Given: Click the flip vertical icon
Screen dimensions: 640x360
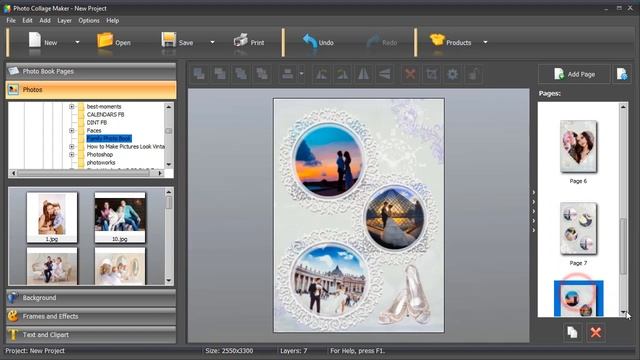Looking at the screenshot, I should [384, 74].
